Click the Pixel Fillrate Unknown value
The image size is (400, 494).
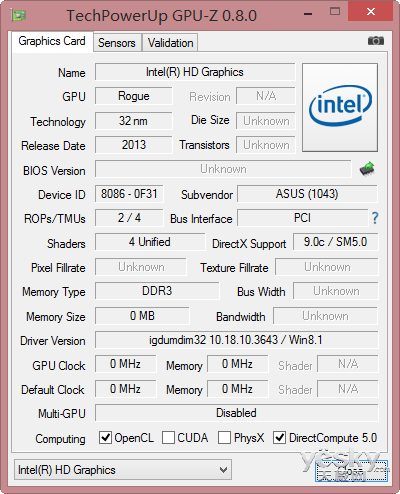point(141,267)
